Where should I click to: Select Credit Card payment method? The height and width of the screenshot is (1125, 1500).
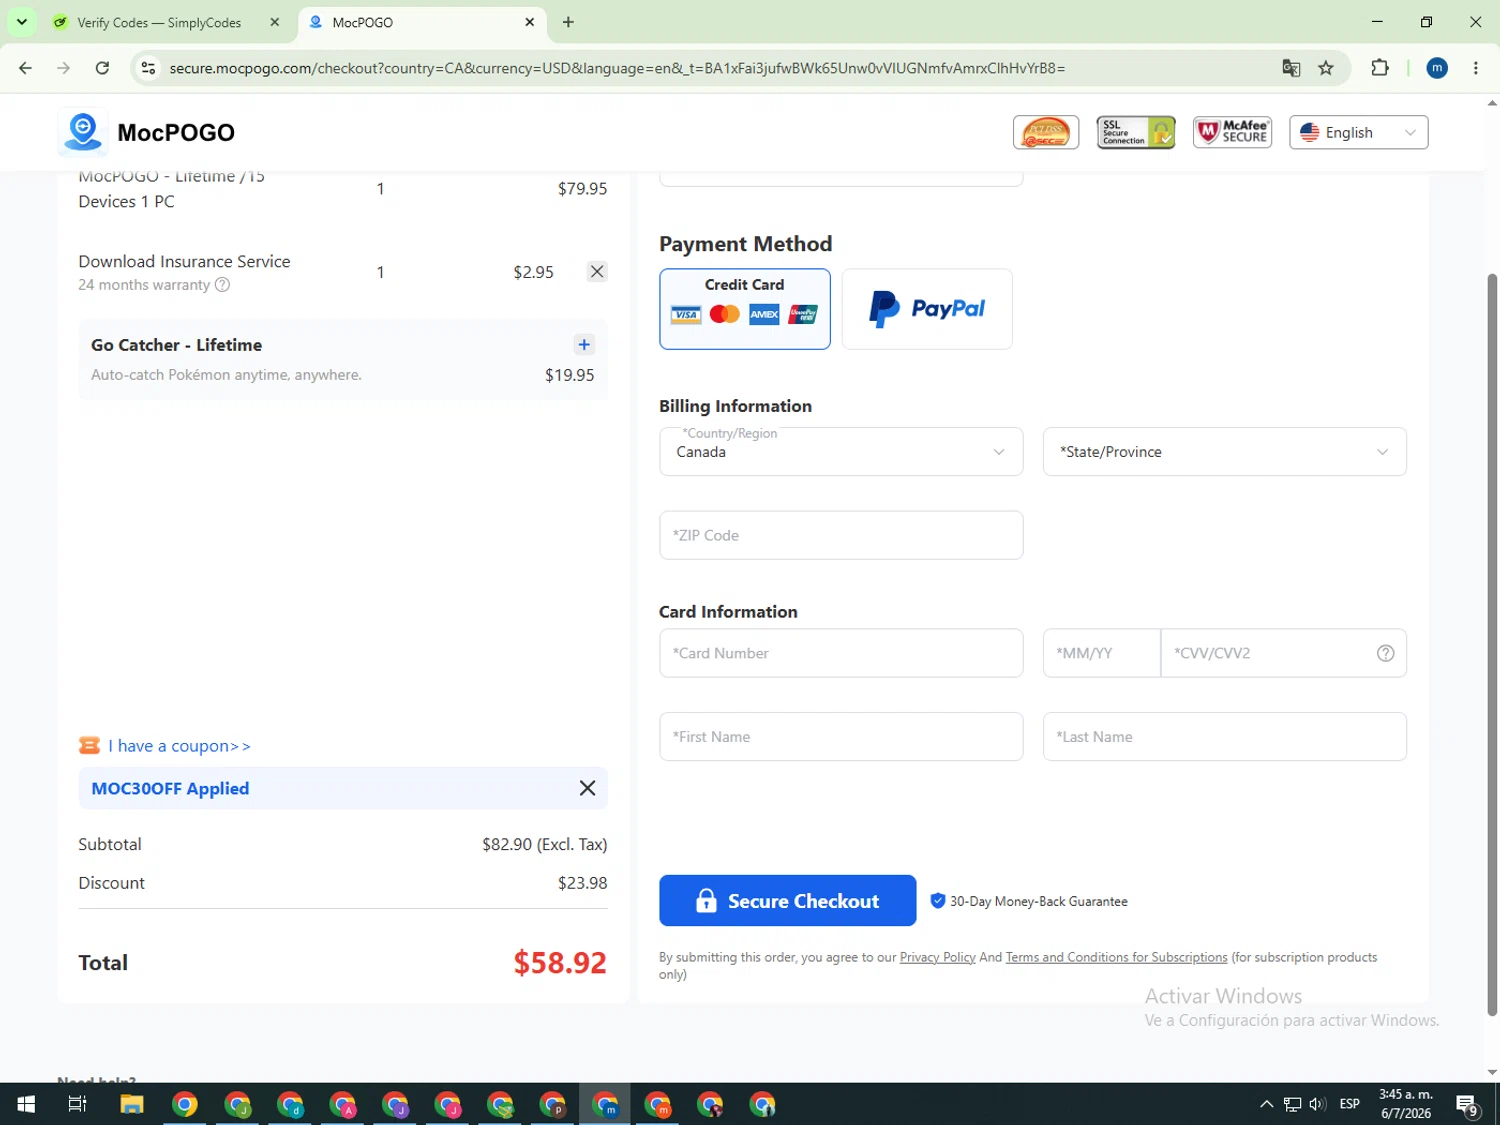tap(745, 309)
